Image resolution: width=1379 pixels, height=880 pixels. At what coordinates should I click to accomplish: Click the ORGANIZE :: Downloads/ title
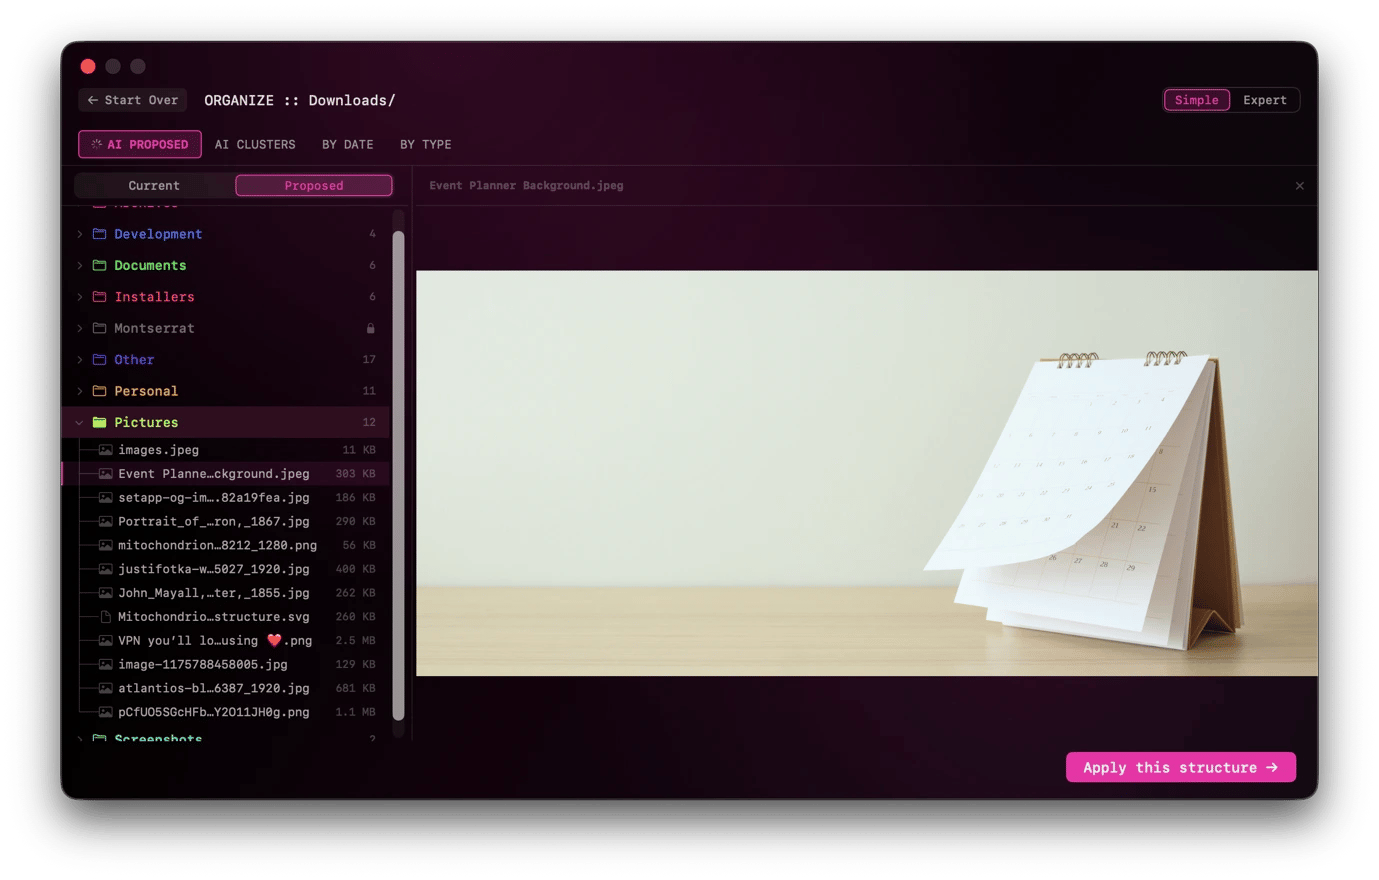(300, 100)
